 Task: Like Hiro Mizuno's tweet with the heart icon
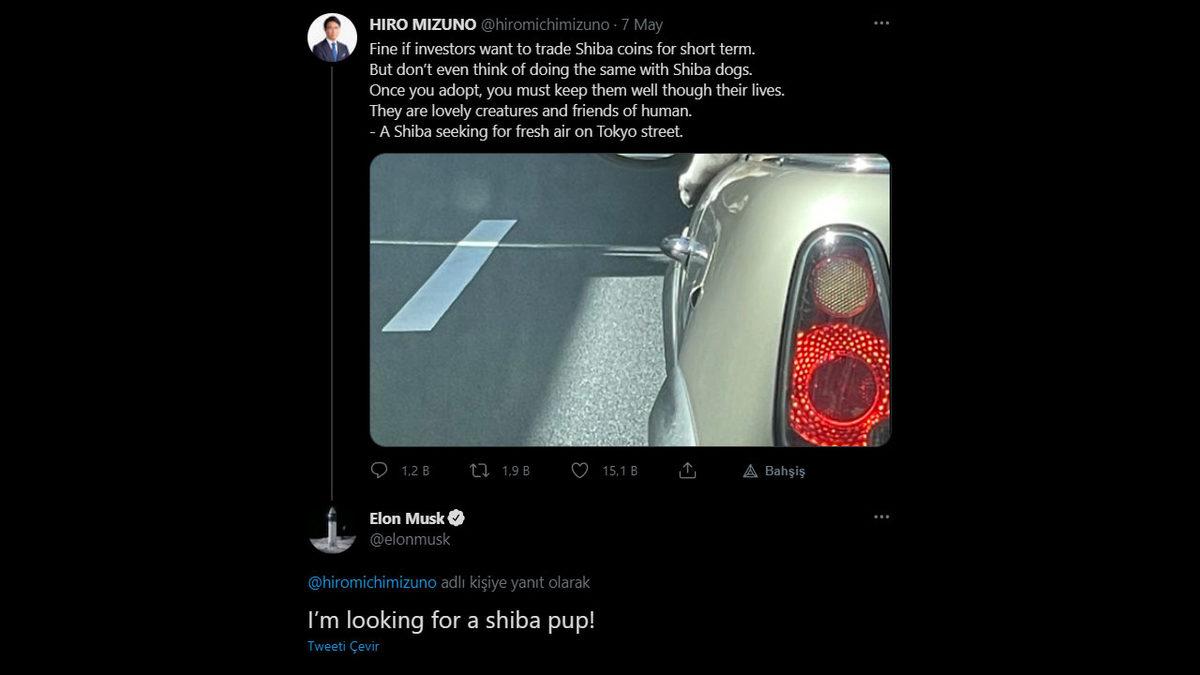pyautogui.click(x=579, y=470)
